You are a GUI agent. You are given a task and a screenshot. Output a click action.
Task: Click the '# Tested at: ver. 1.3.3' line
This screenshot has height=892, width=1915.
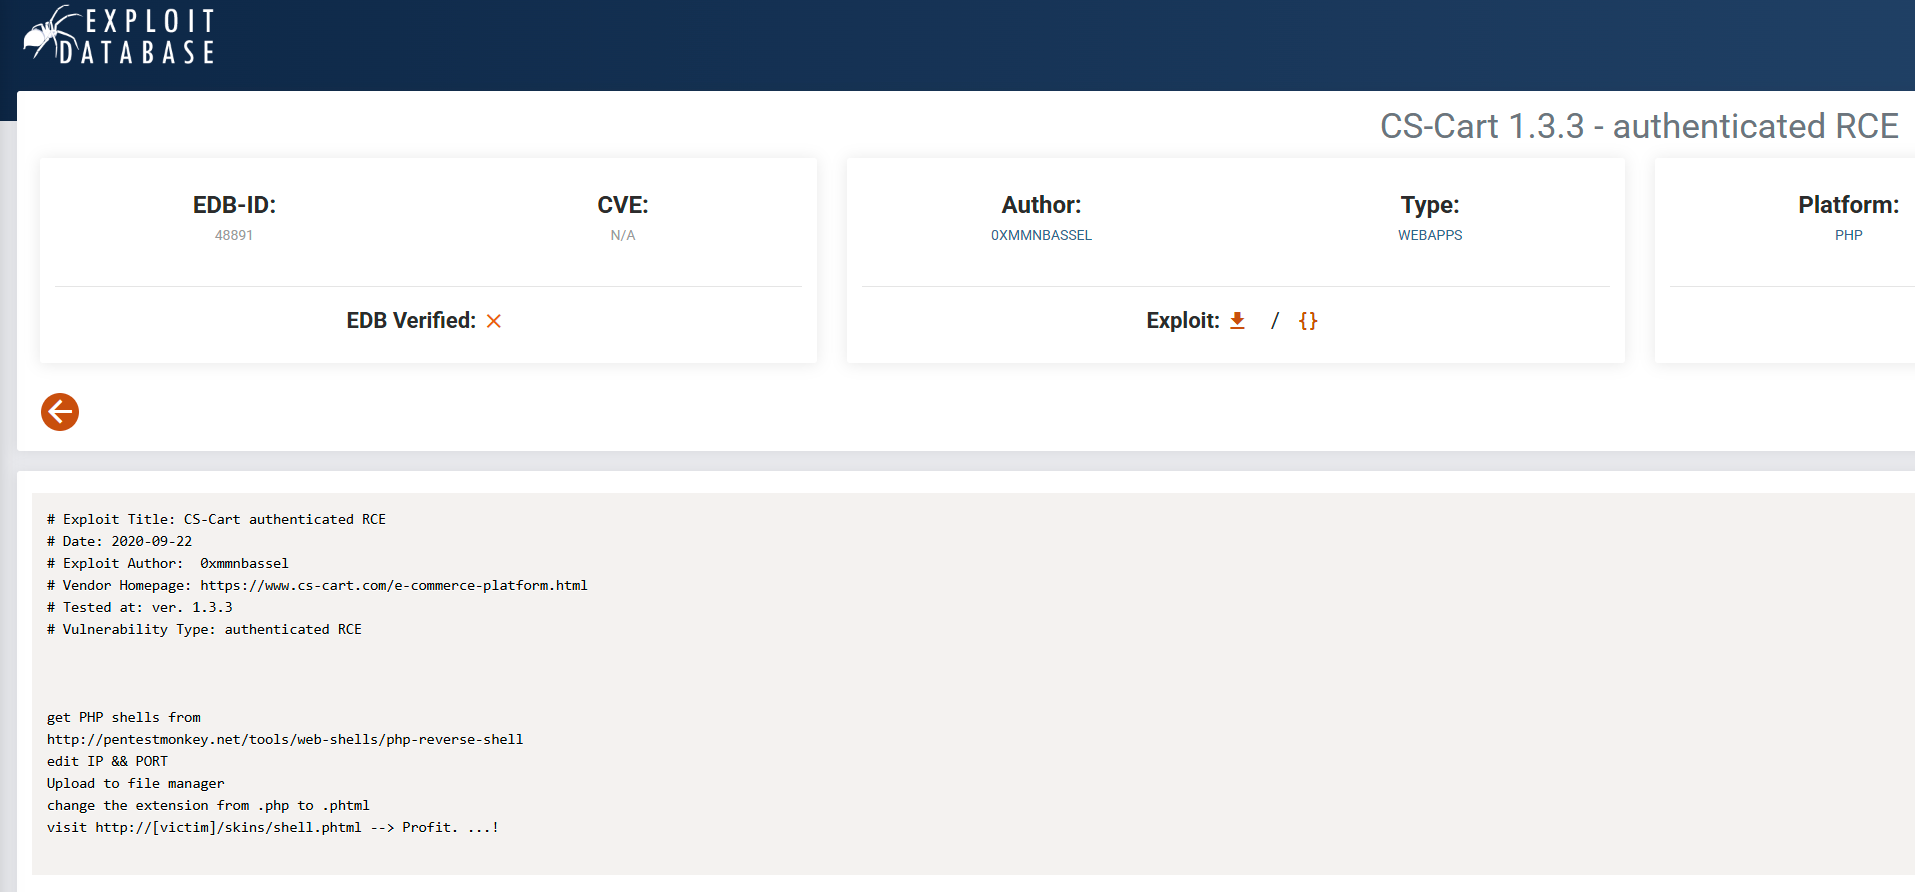tap(139, 607)
